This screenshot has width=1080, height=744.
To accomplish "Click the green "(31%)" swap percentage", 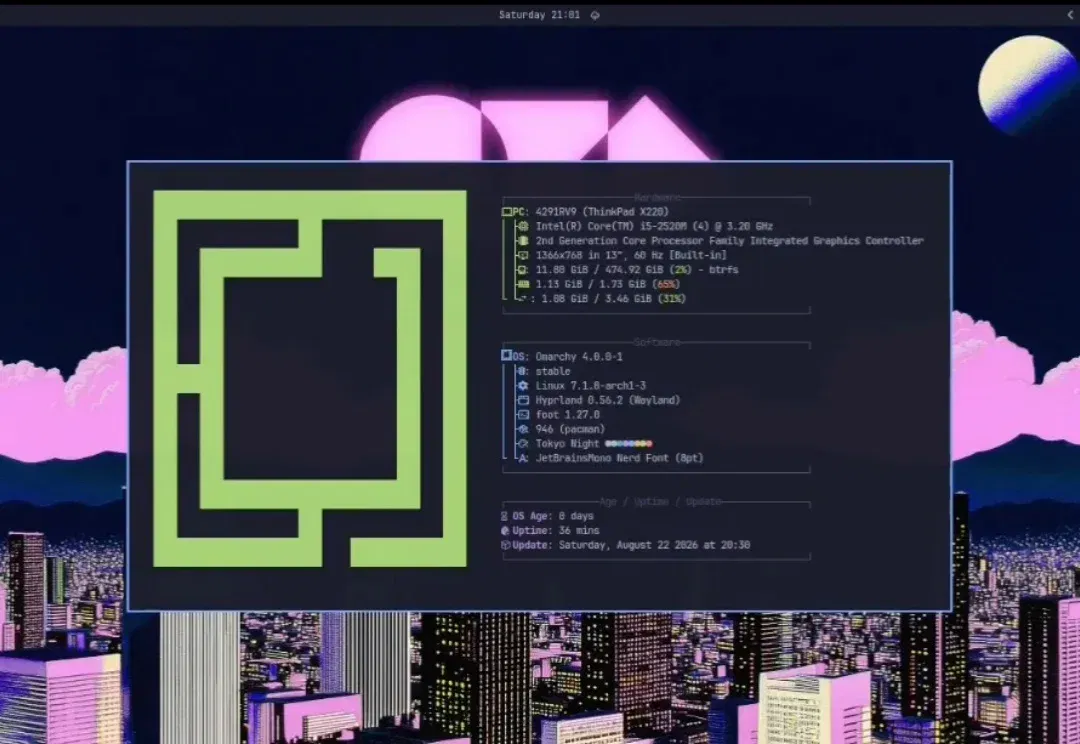I will pyautogui.click(x=672, y=298).
